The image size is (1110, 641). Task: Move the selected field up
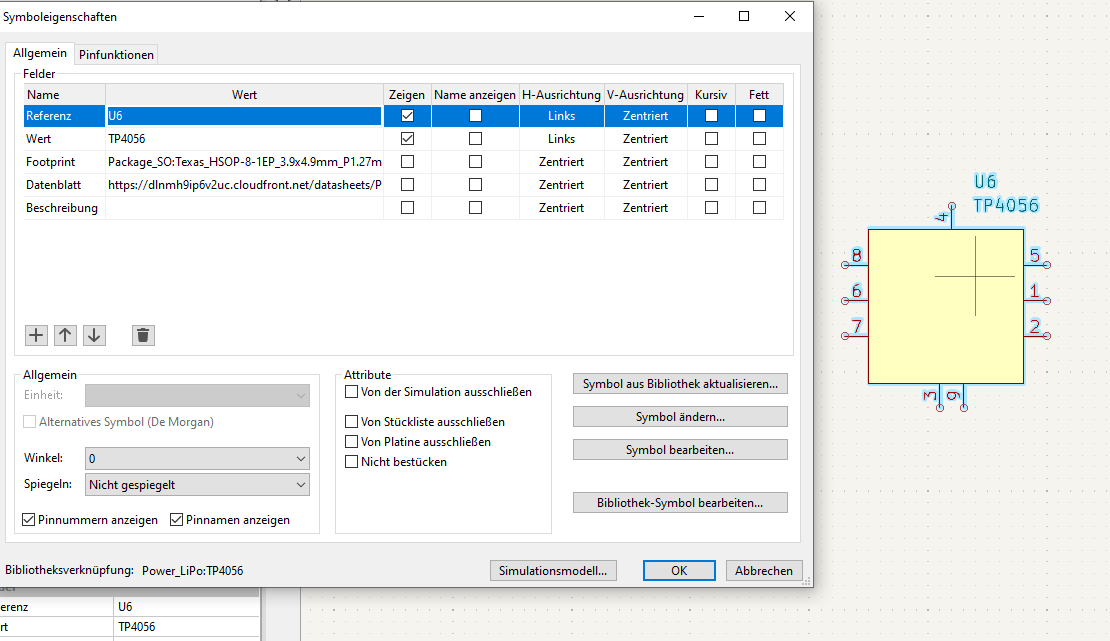[65, 335]
